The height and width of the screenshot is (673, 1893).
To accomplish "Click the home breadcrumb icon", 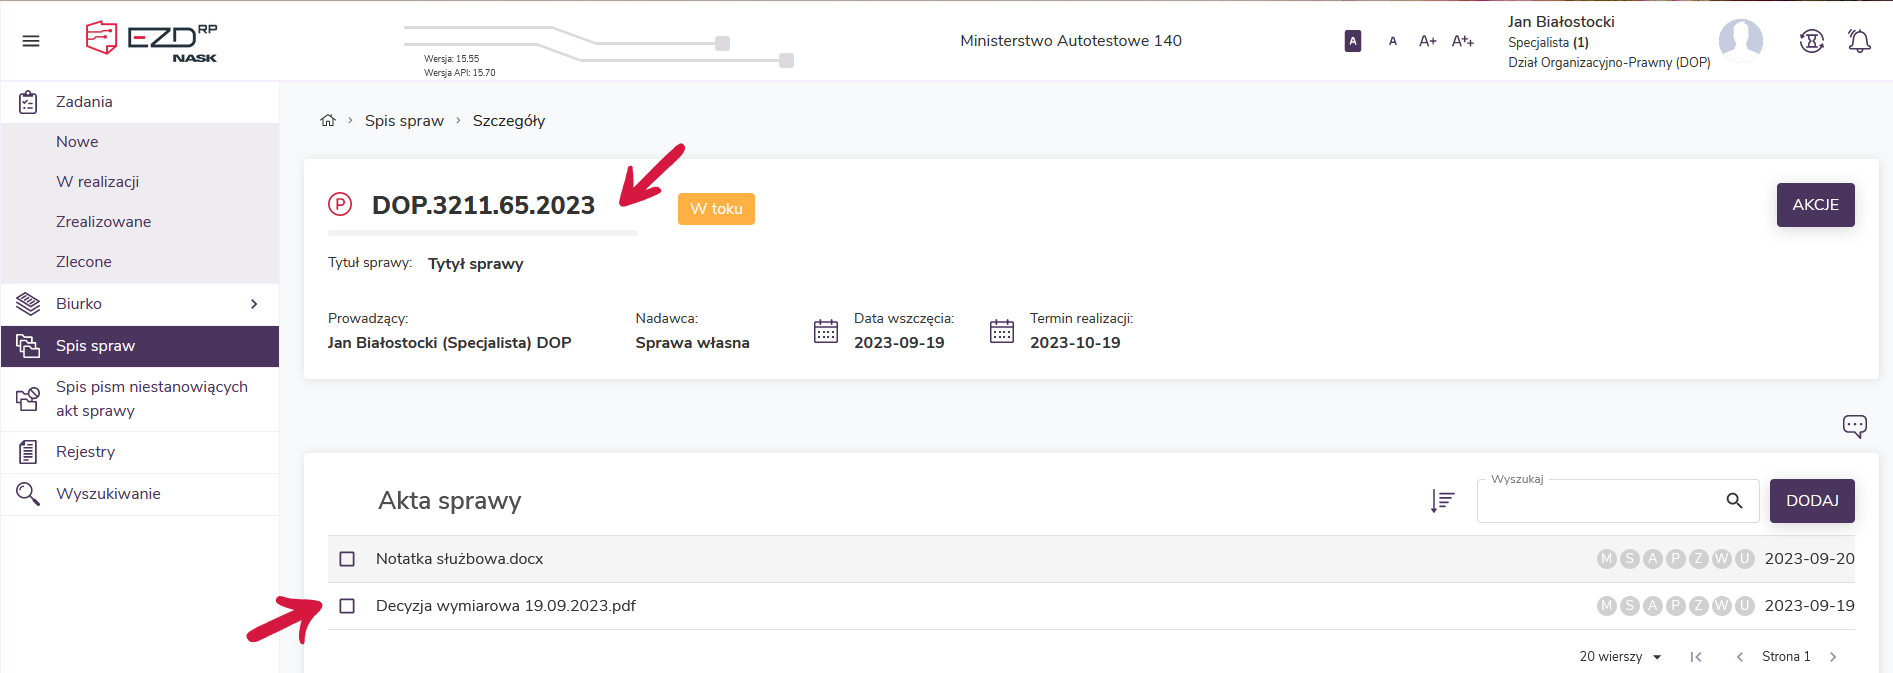I will pyautogui.click(x=328, y=121).
